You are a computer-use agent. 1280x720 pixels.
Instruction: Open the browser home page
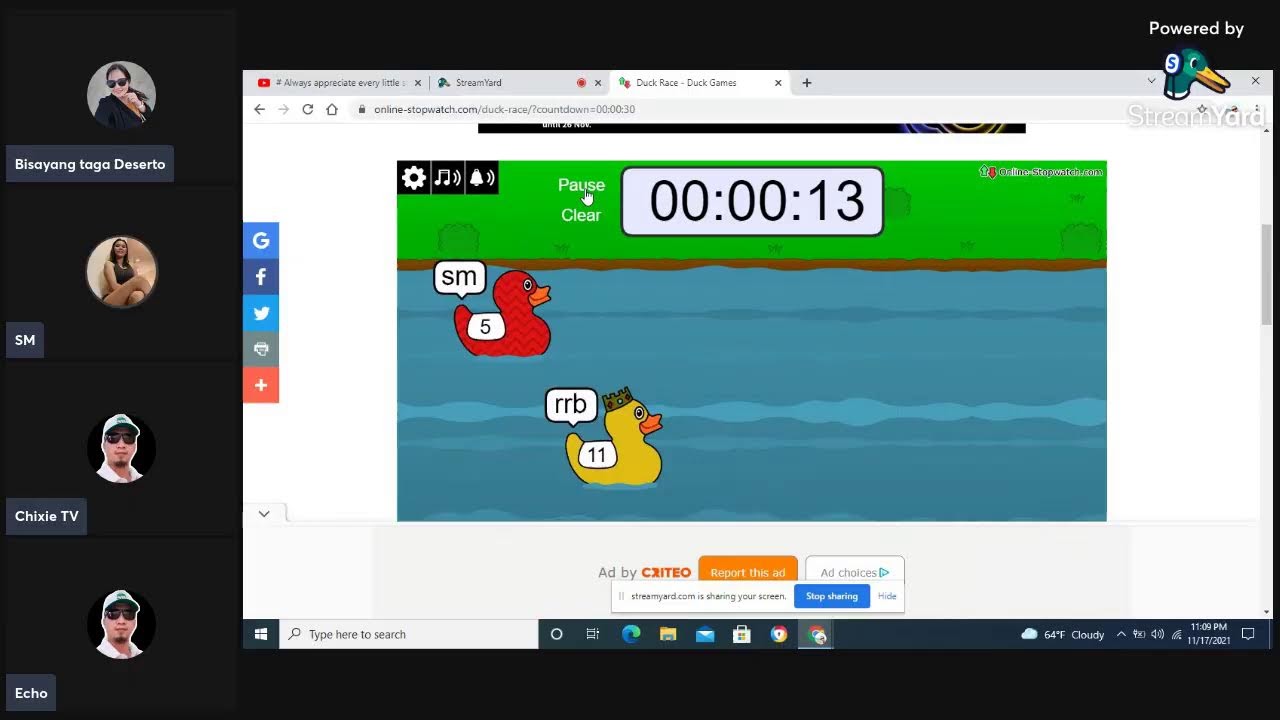(x=332, y=109)
